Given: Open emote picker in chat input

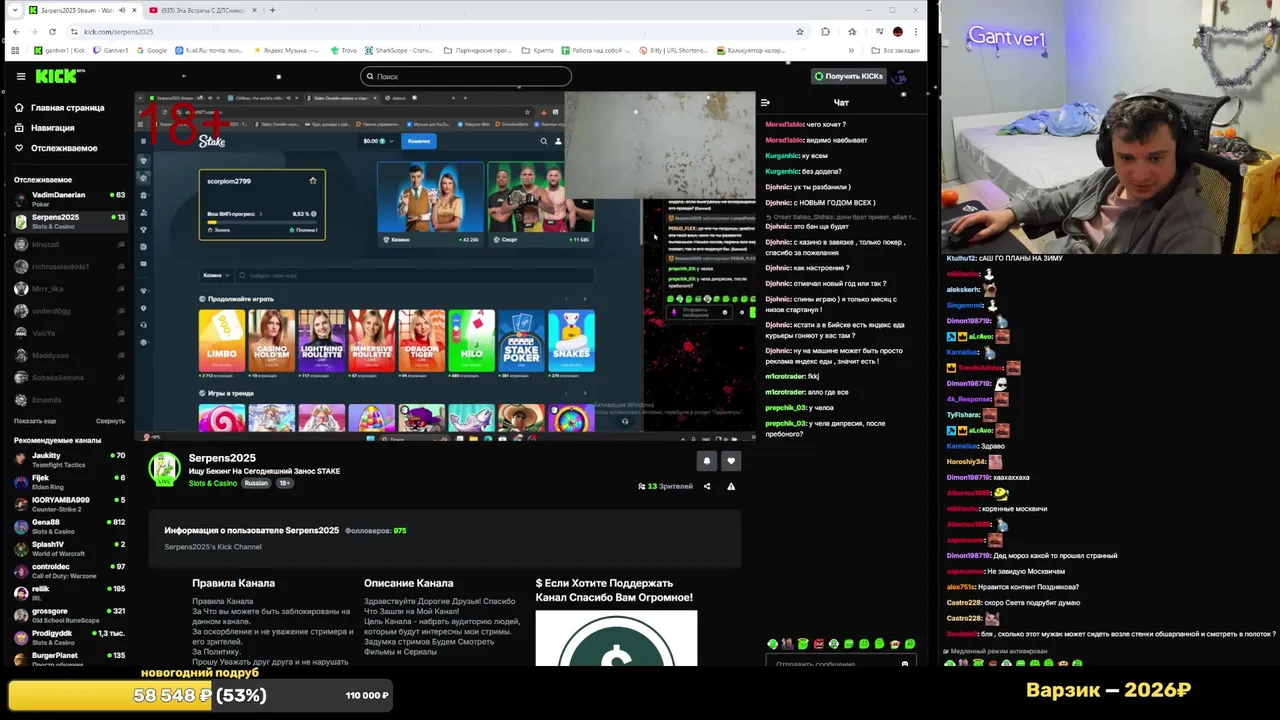Looking at the screenshot, I should tap(904, 664).
